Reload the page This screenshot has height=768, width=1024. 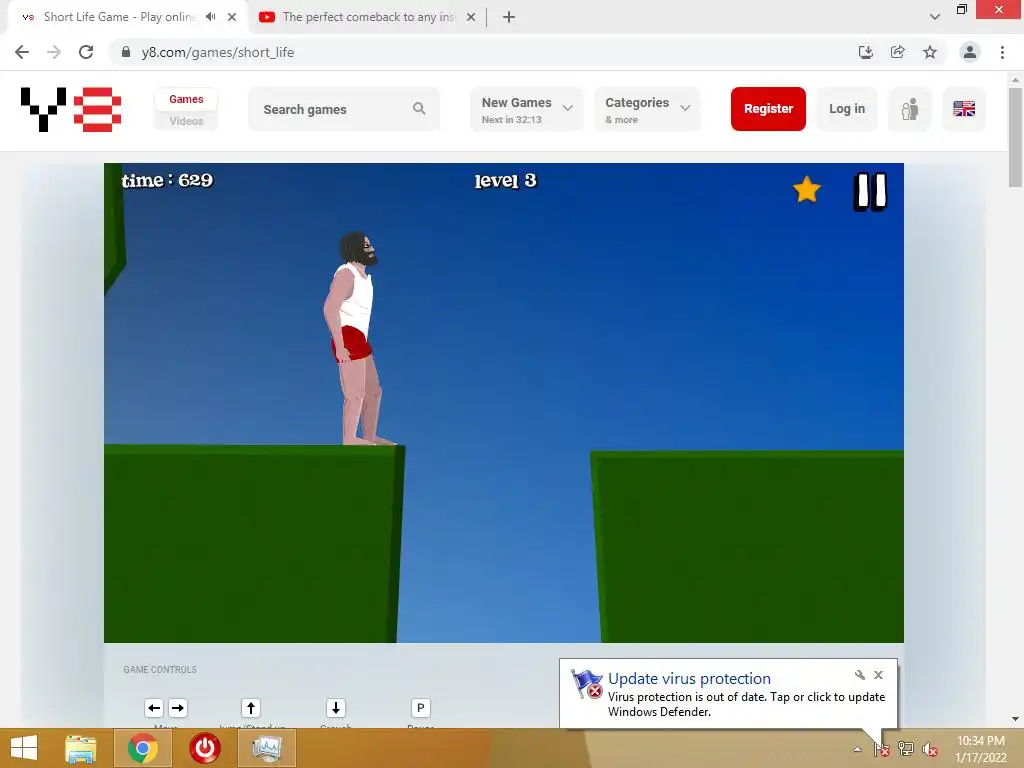86,52
